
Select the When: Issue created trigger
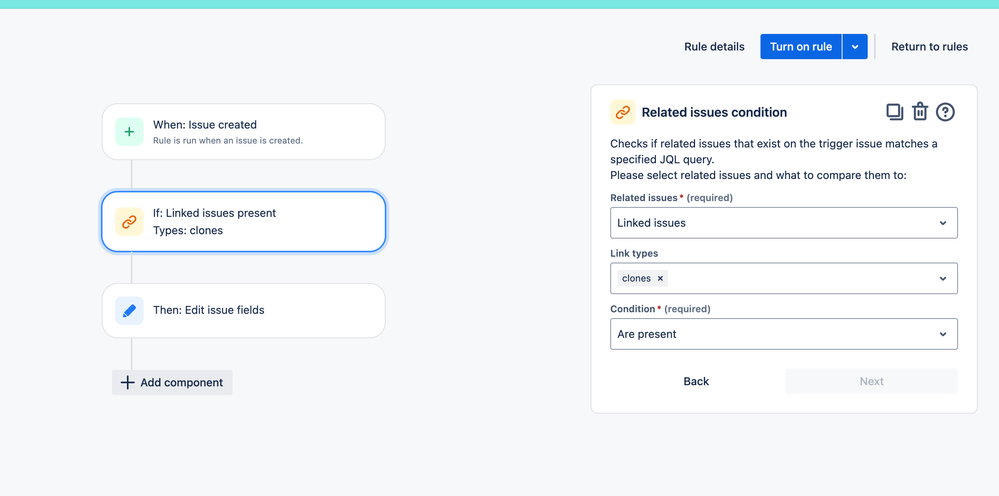[x=243, y=132]
